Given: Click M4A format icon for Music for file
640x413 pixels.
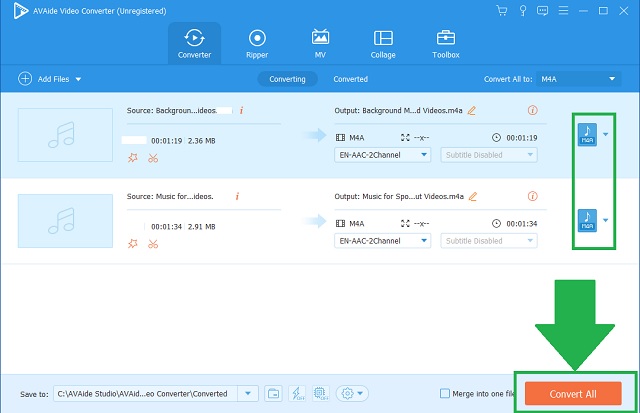Looking at the screenshot, I should (x=587, y=221).
